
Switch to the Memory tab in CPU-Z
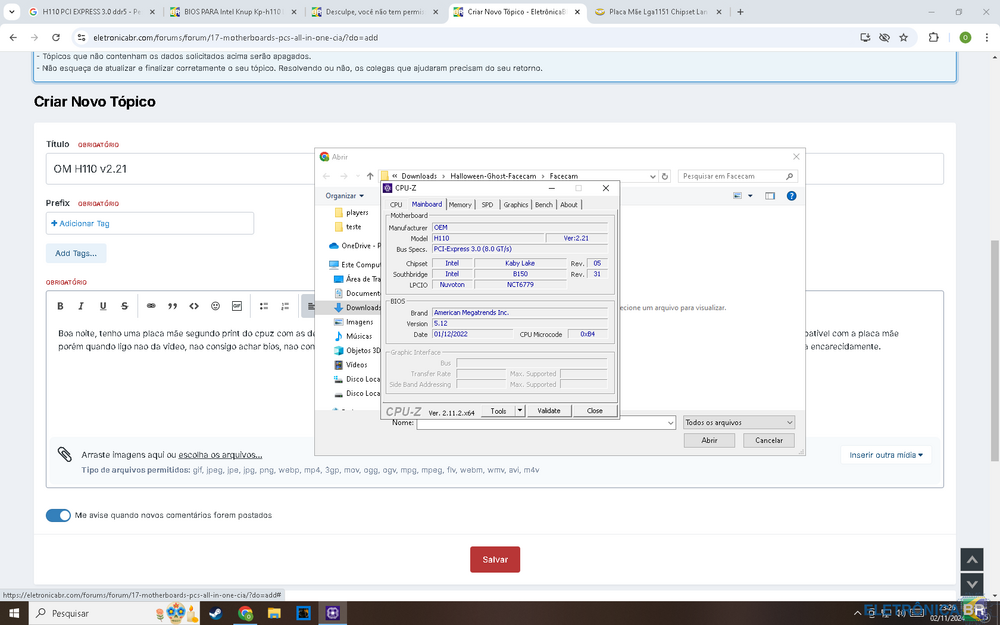click(460, 204)
